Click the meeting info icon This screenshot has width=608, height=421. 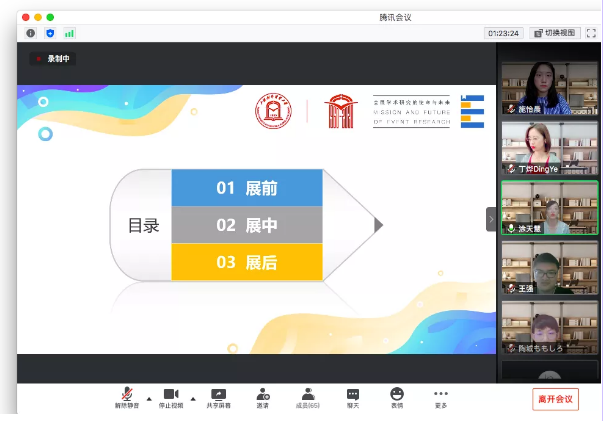click(30, 33)
